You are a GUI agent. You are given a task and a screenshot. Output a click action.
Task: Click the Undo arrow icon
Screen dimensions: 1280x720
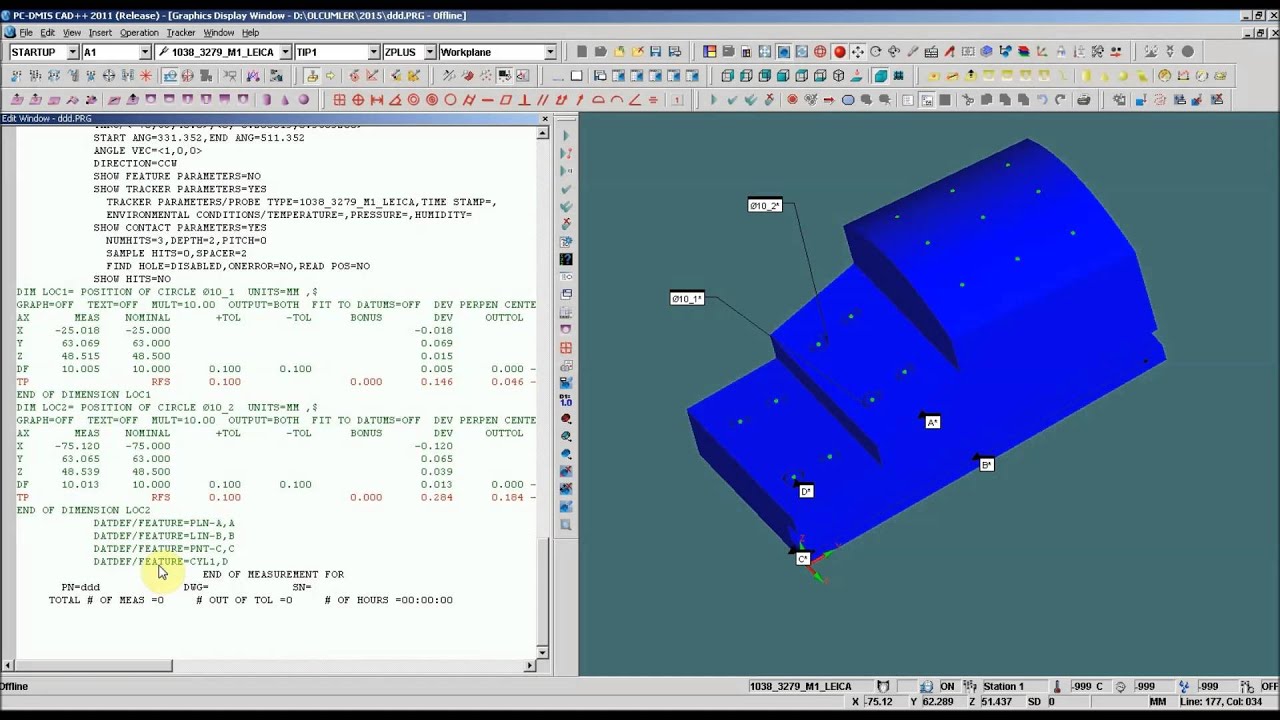pos(1041,100)
